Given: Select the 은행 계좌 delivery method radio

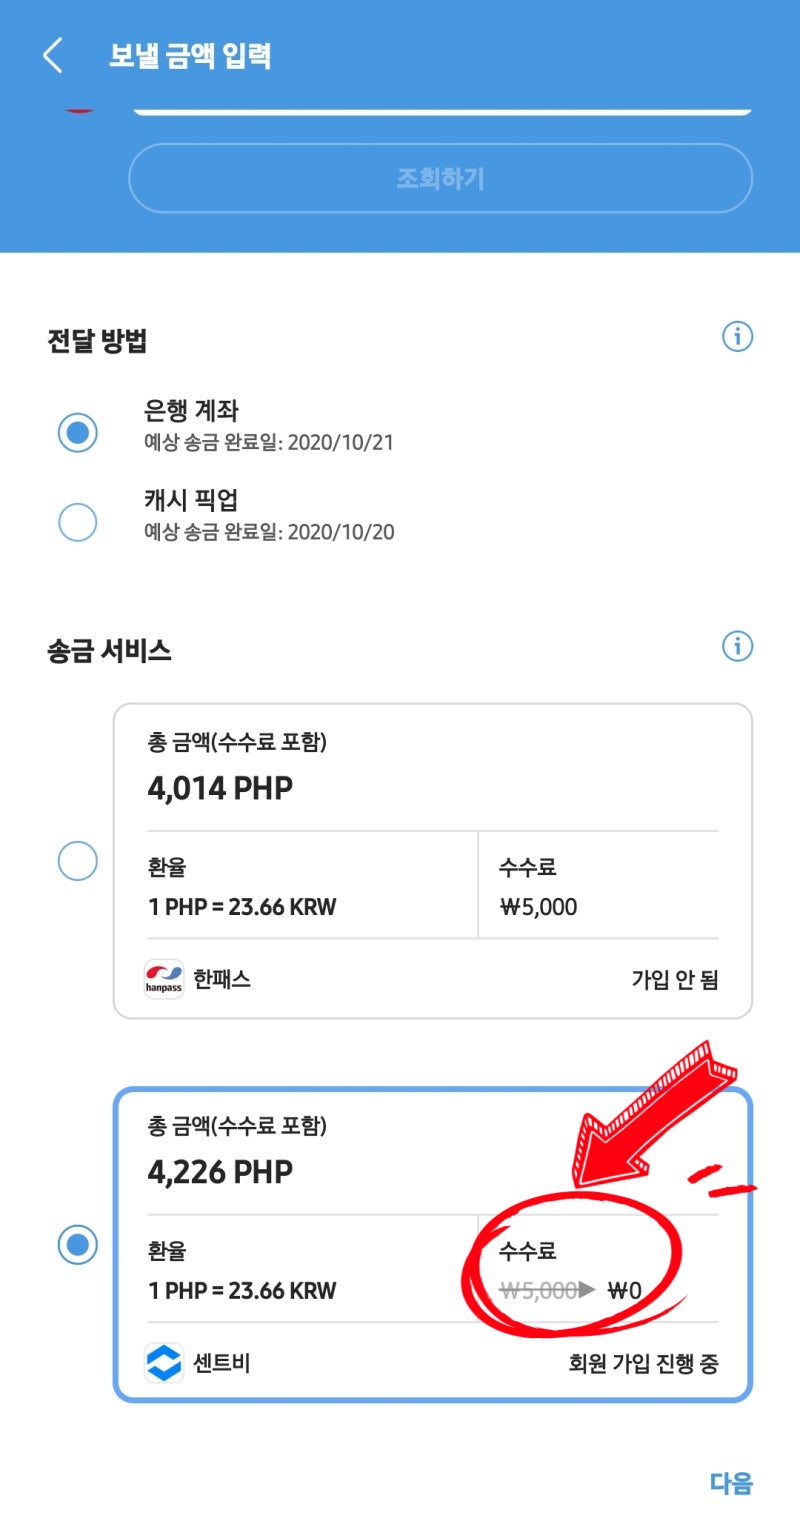Looking at the screenshot, I should 77,431.
